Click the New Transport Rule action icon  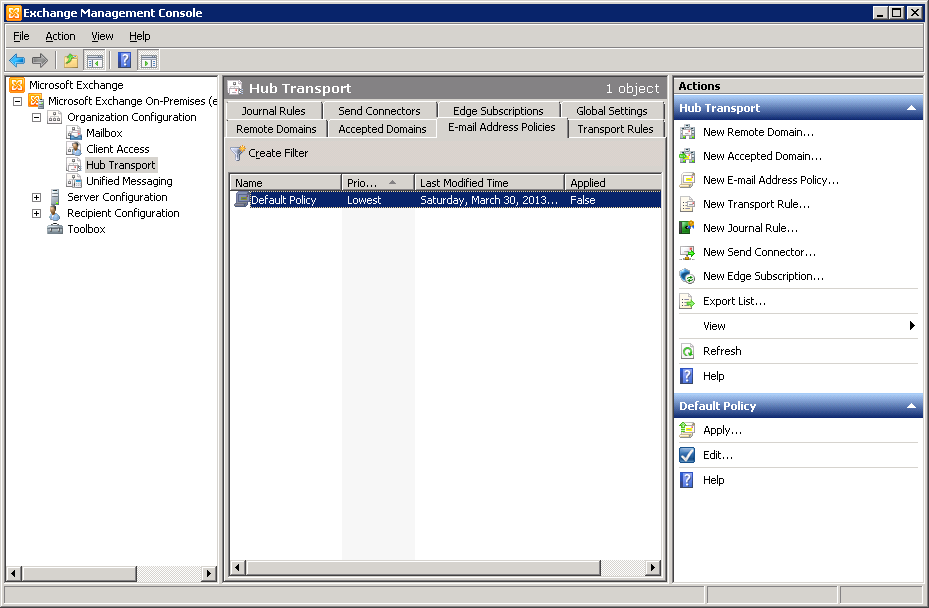pos(687,204)
